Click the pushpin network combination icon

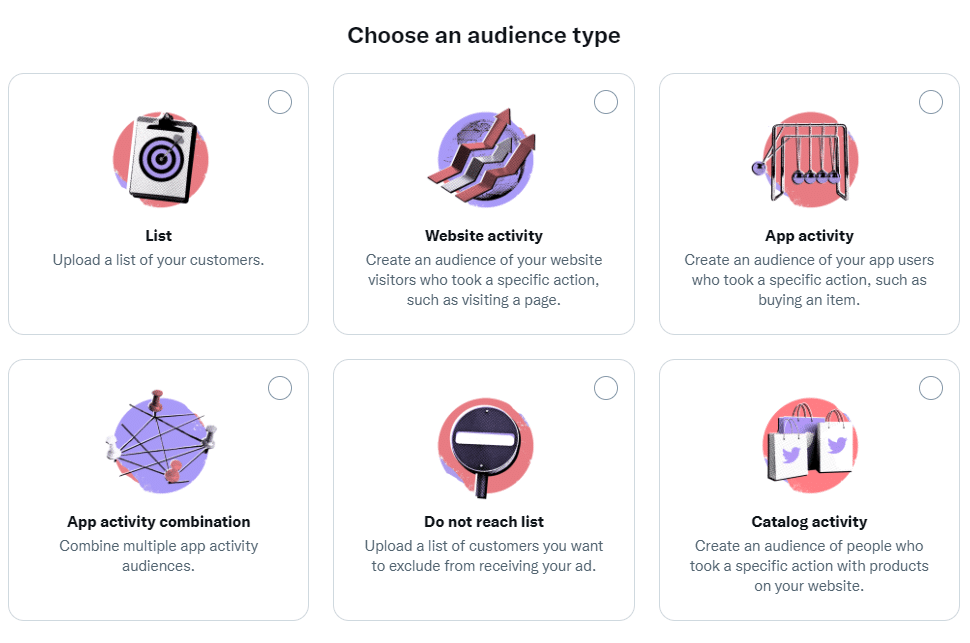click(x=160, y=442)
